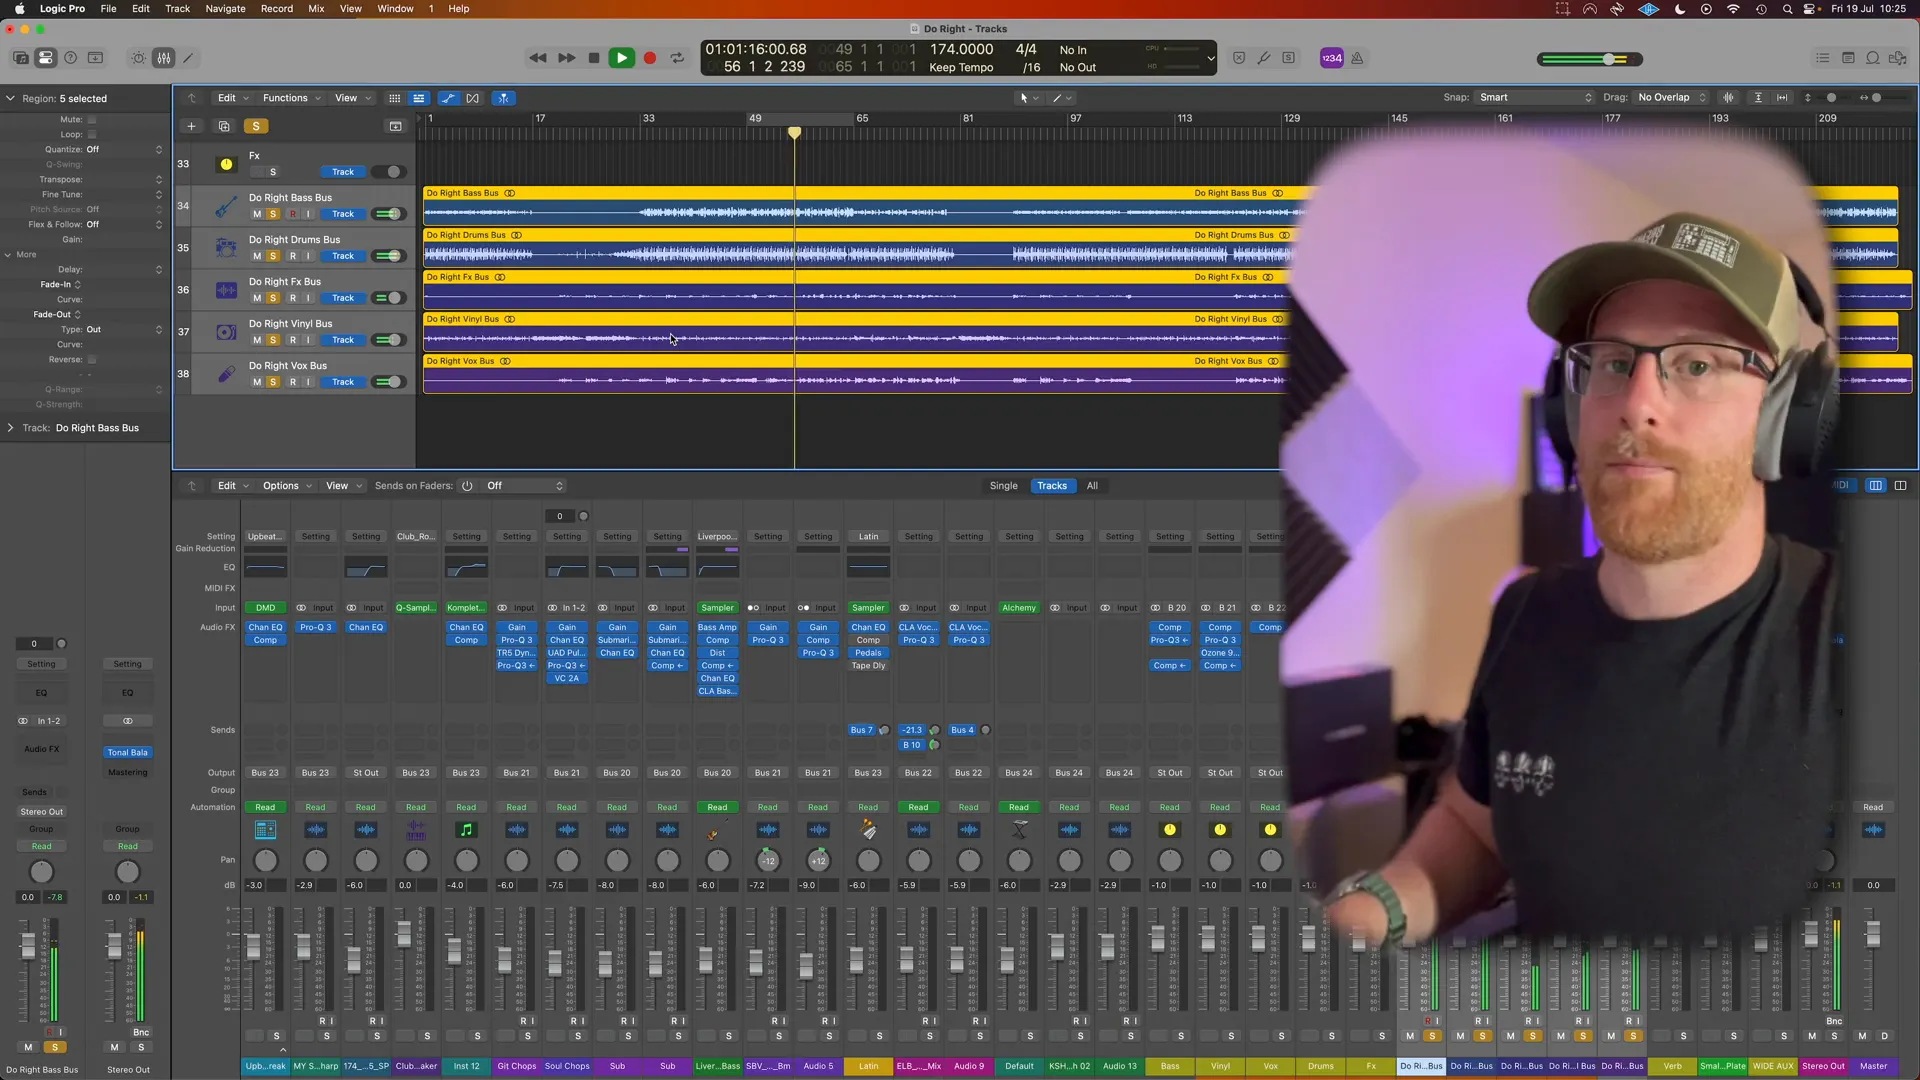Toggle the Inspector panel icon
Image resolution: width=1920 pixels, height=1080 pixels.
[x=45, y=58]
